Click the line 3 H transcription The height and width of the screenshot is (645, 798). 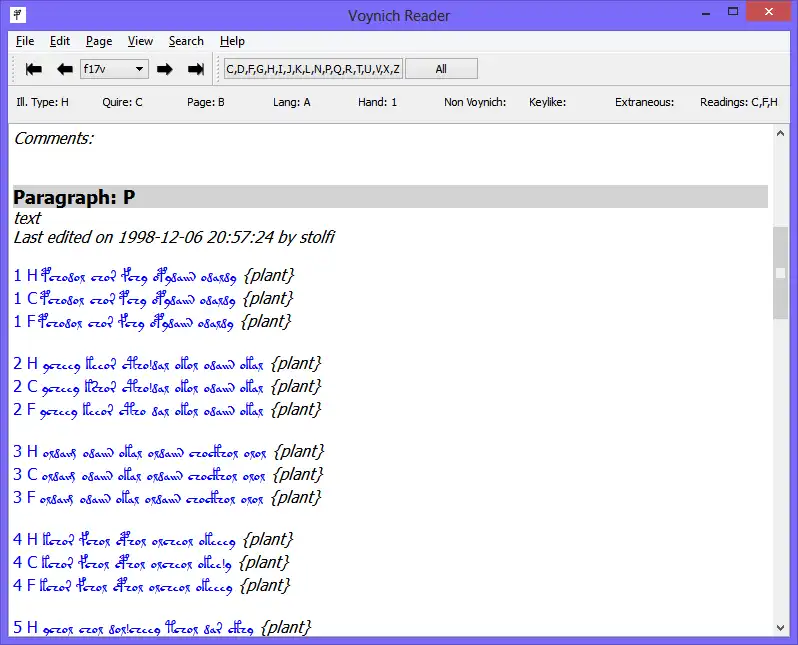[169, 452]
